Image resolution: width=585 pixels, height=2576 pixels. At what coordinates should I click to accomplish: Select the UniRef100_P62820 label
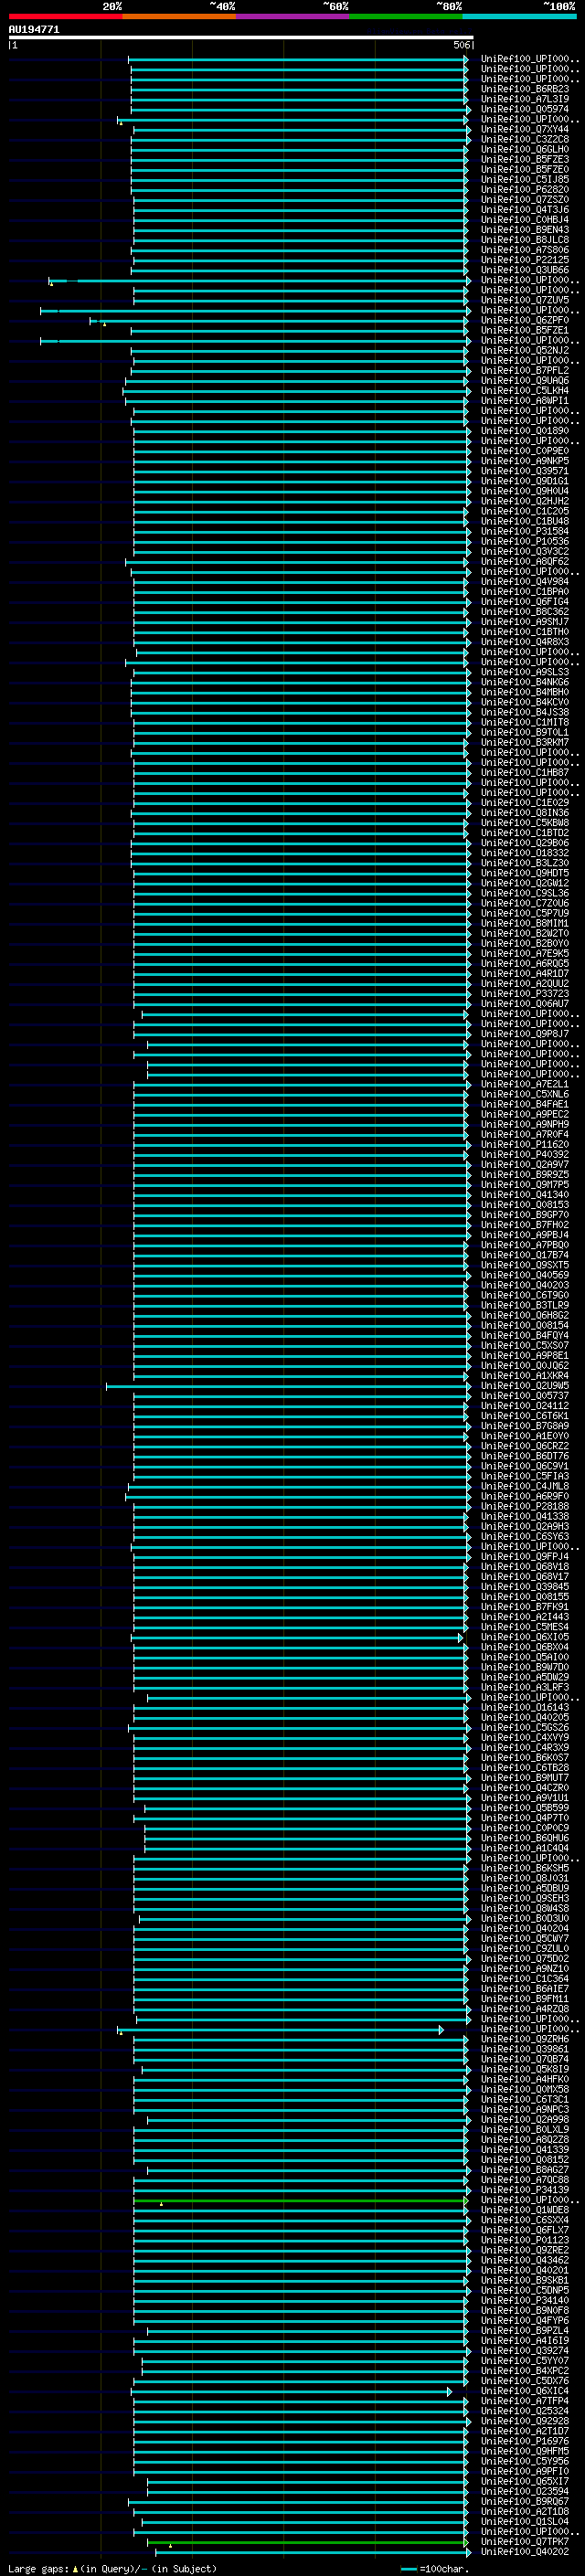click(x=525, y=190)
